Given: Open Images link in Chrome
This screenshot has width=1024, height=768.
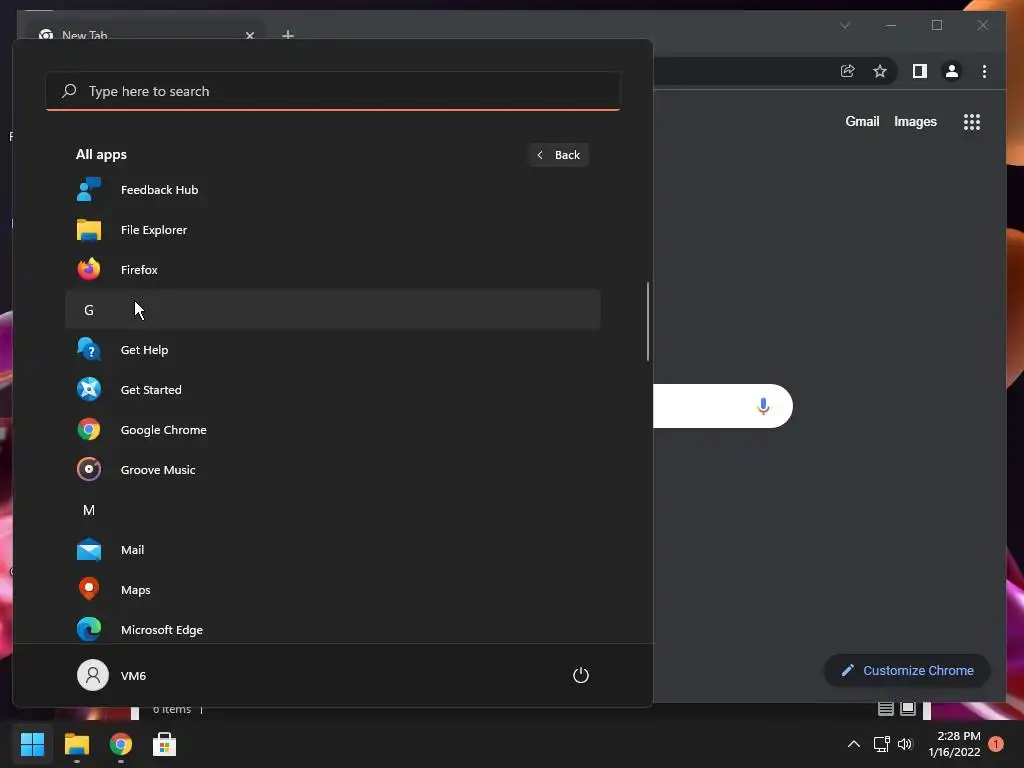Looking at the screenshot, I should [x=915, y=121].
